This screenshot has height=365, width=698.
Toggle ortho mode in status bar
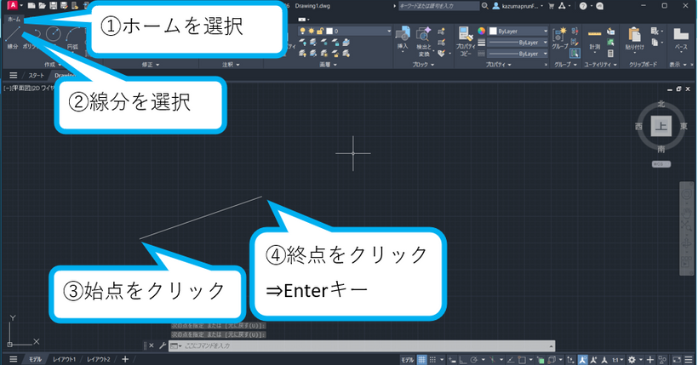coord(463,360)
